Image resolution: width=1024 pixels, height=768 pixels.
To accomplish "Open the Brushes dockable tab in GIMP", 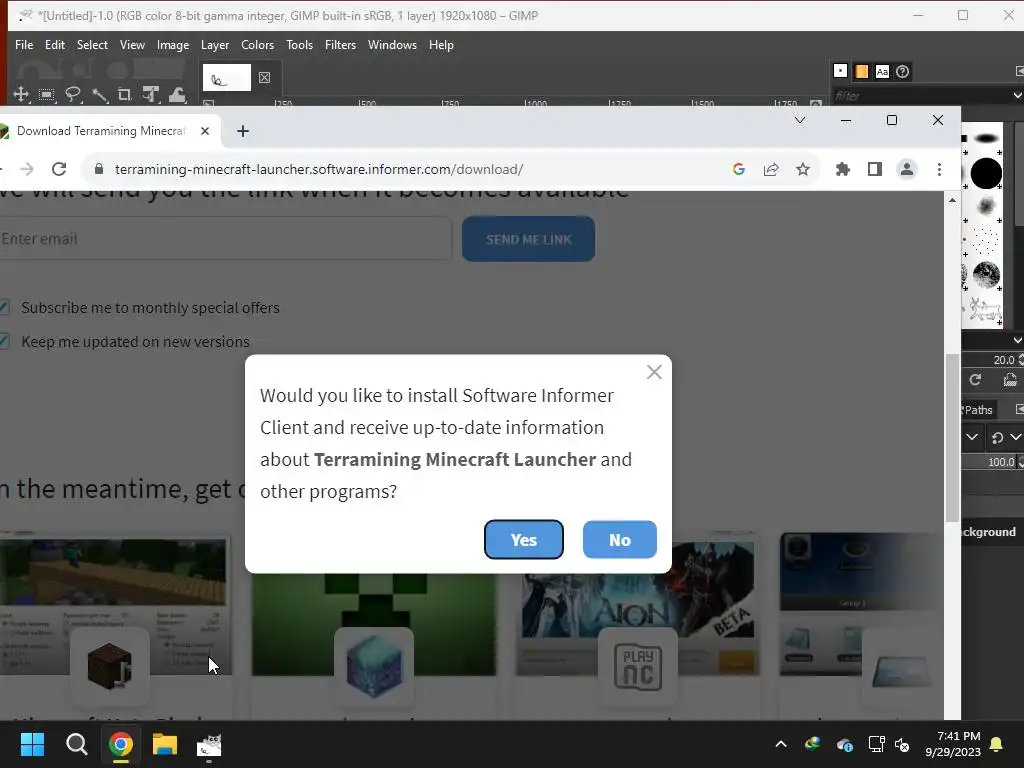I will tap(840, 71).
